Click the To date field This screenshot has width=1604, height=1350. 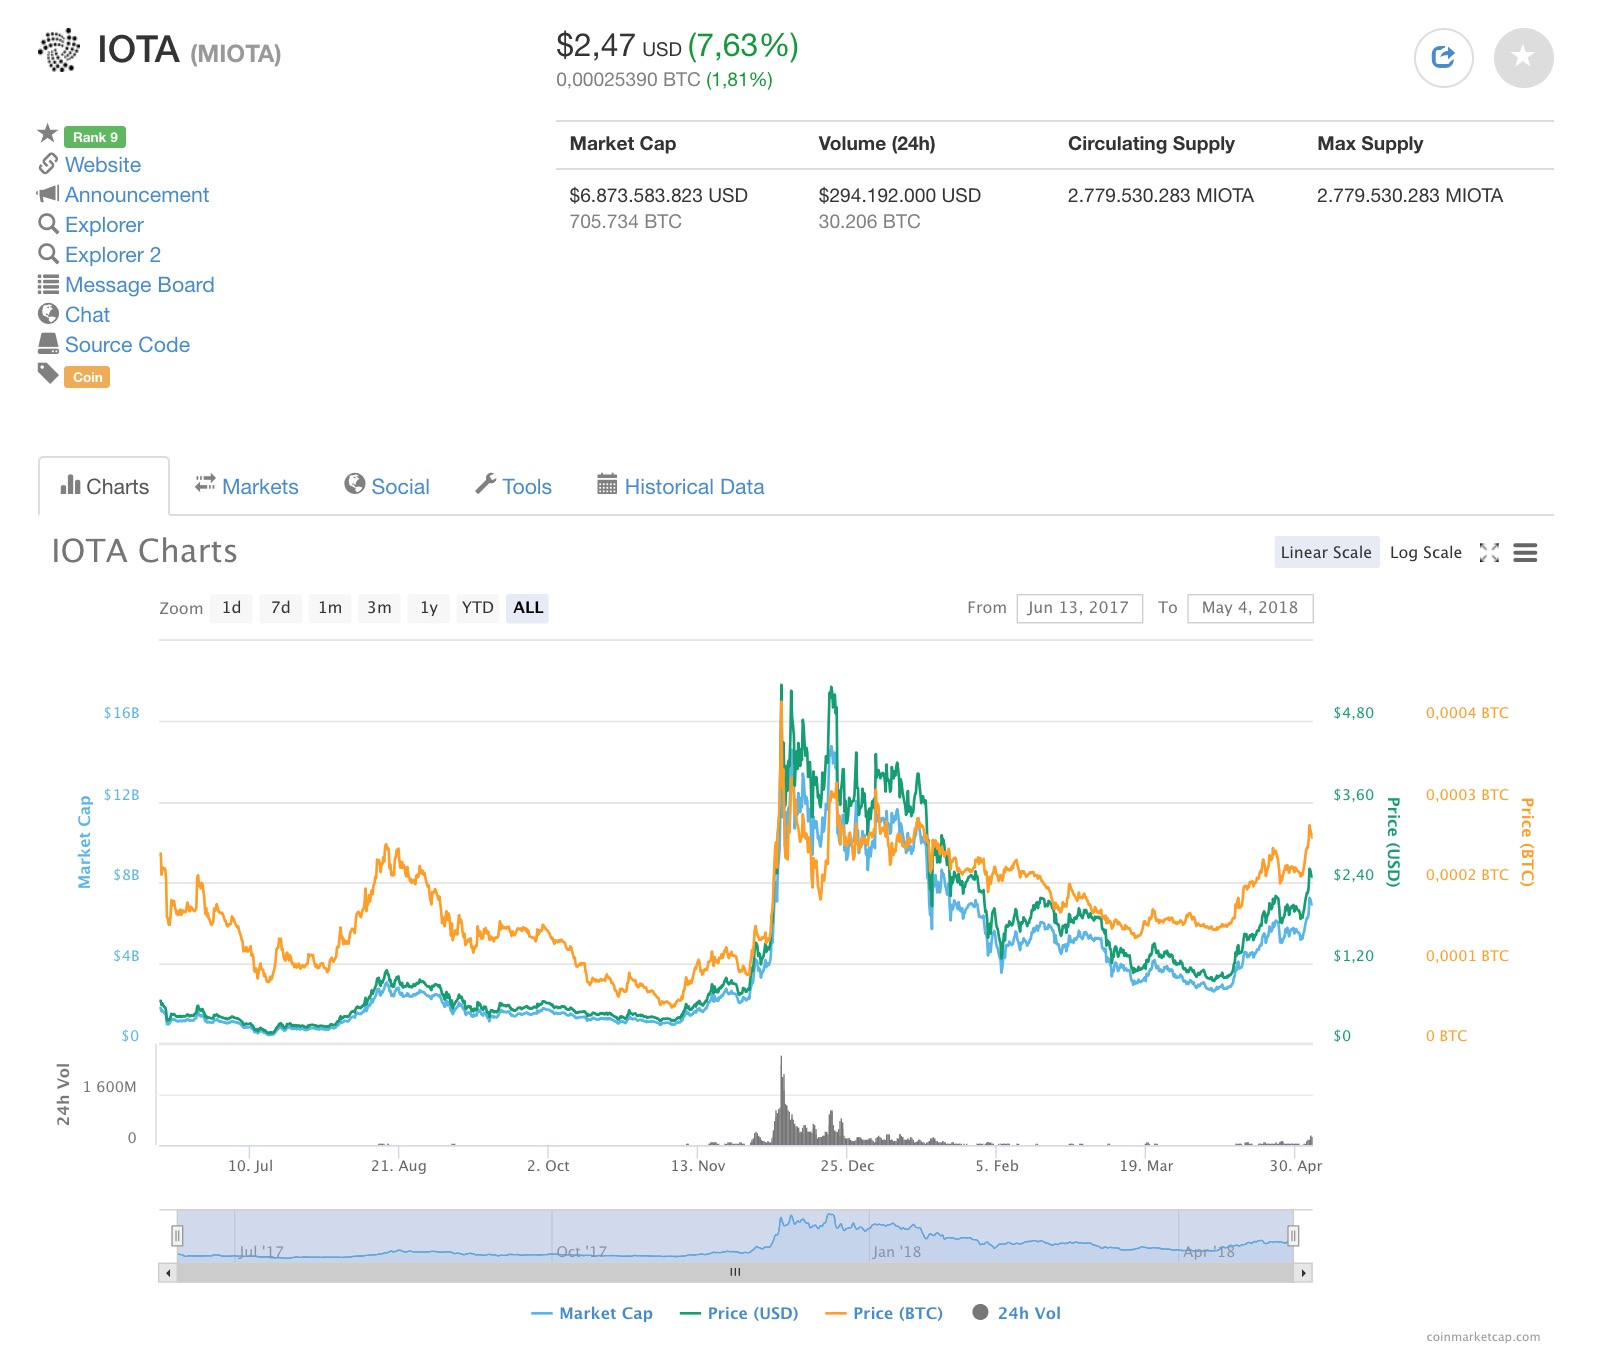pos(1250,608)
